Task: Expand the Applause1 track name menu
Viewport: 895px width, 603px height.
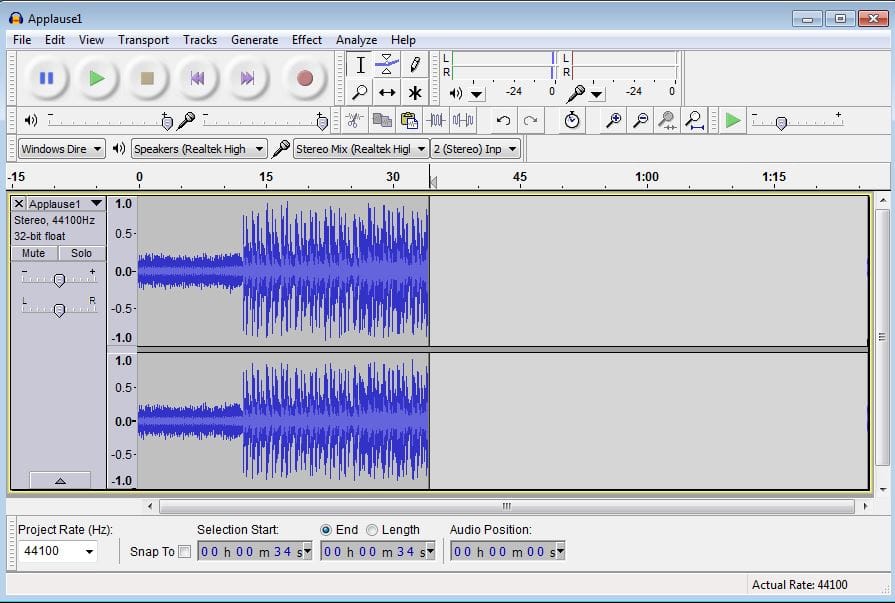Action: (96, 203)
